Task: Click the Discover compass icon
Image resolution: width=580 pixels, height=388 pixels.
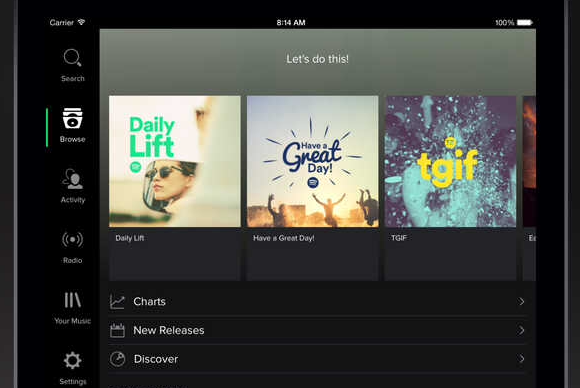Action: coord(118,359)
